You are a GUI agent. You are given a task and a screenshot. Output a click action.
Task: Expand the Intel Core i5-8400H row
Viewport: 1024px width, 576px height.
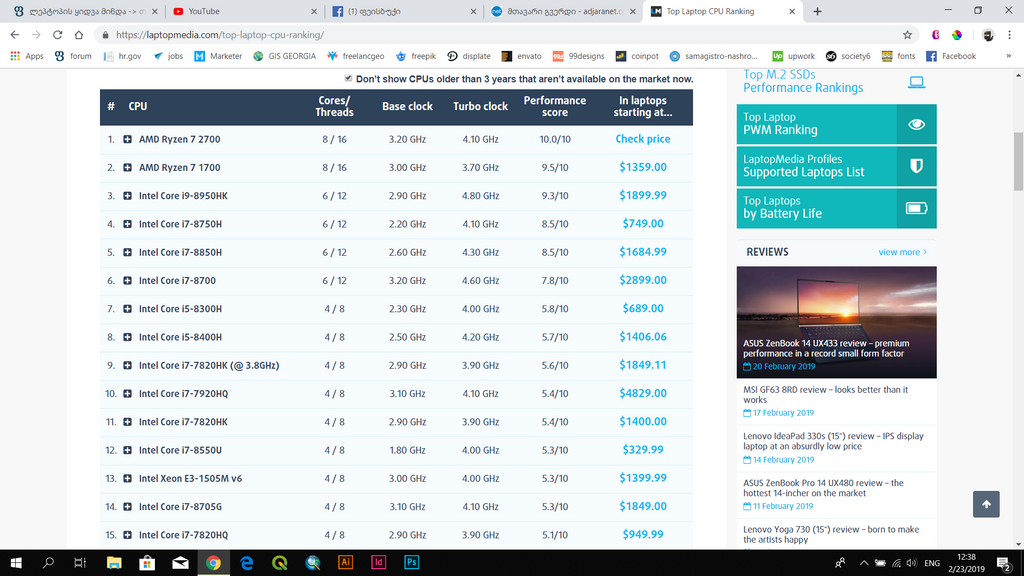127,337
